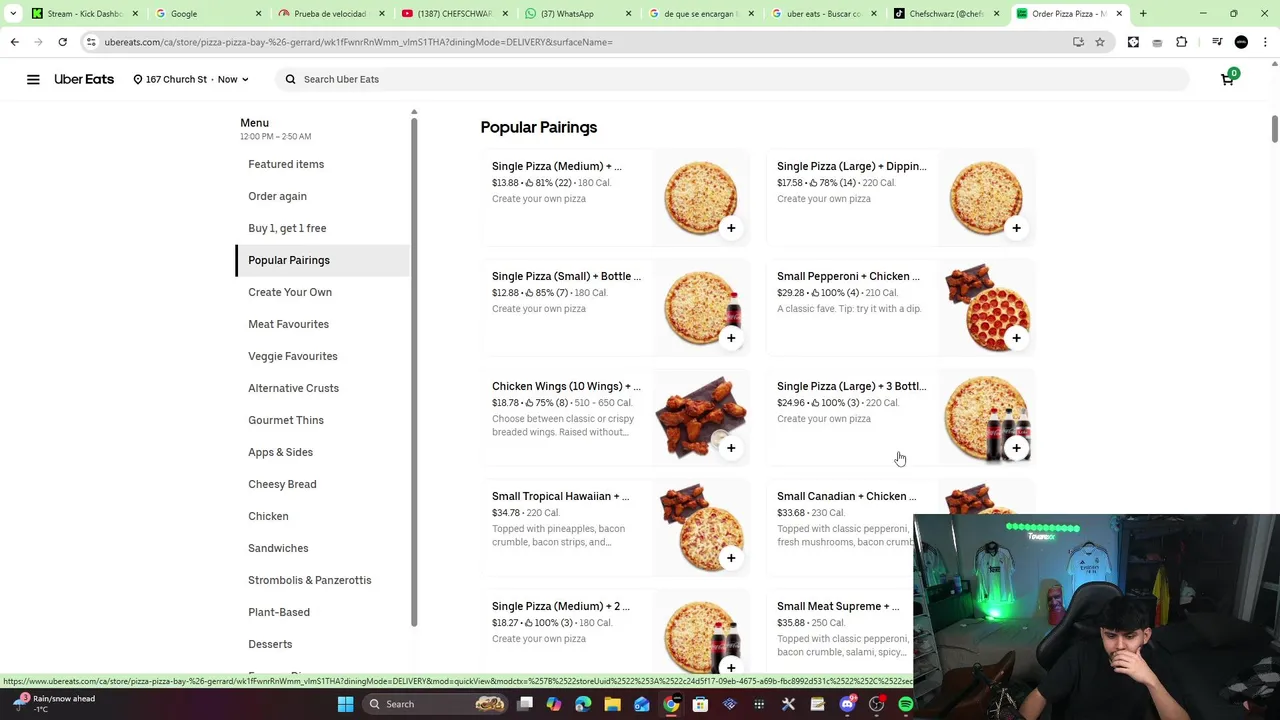The height and width of the screenshot is (720, 1280).
Task: Close the Order Pizza Pizza tab
Action: point(1119,14)
